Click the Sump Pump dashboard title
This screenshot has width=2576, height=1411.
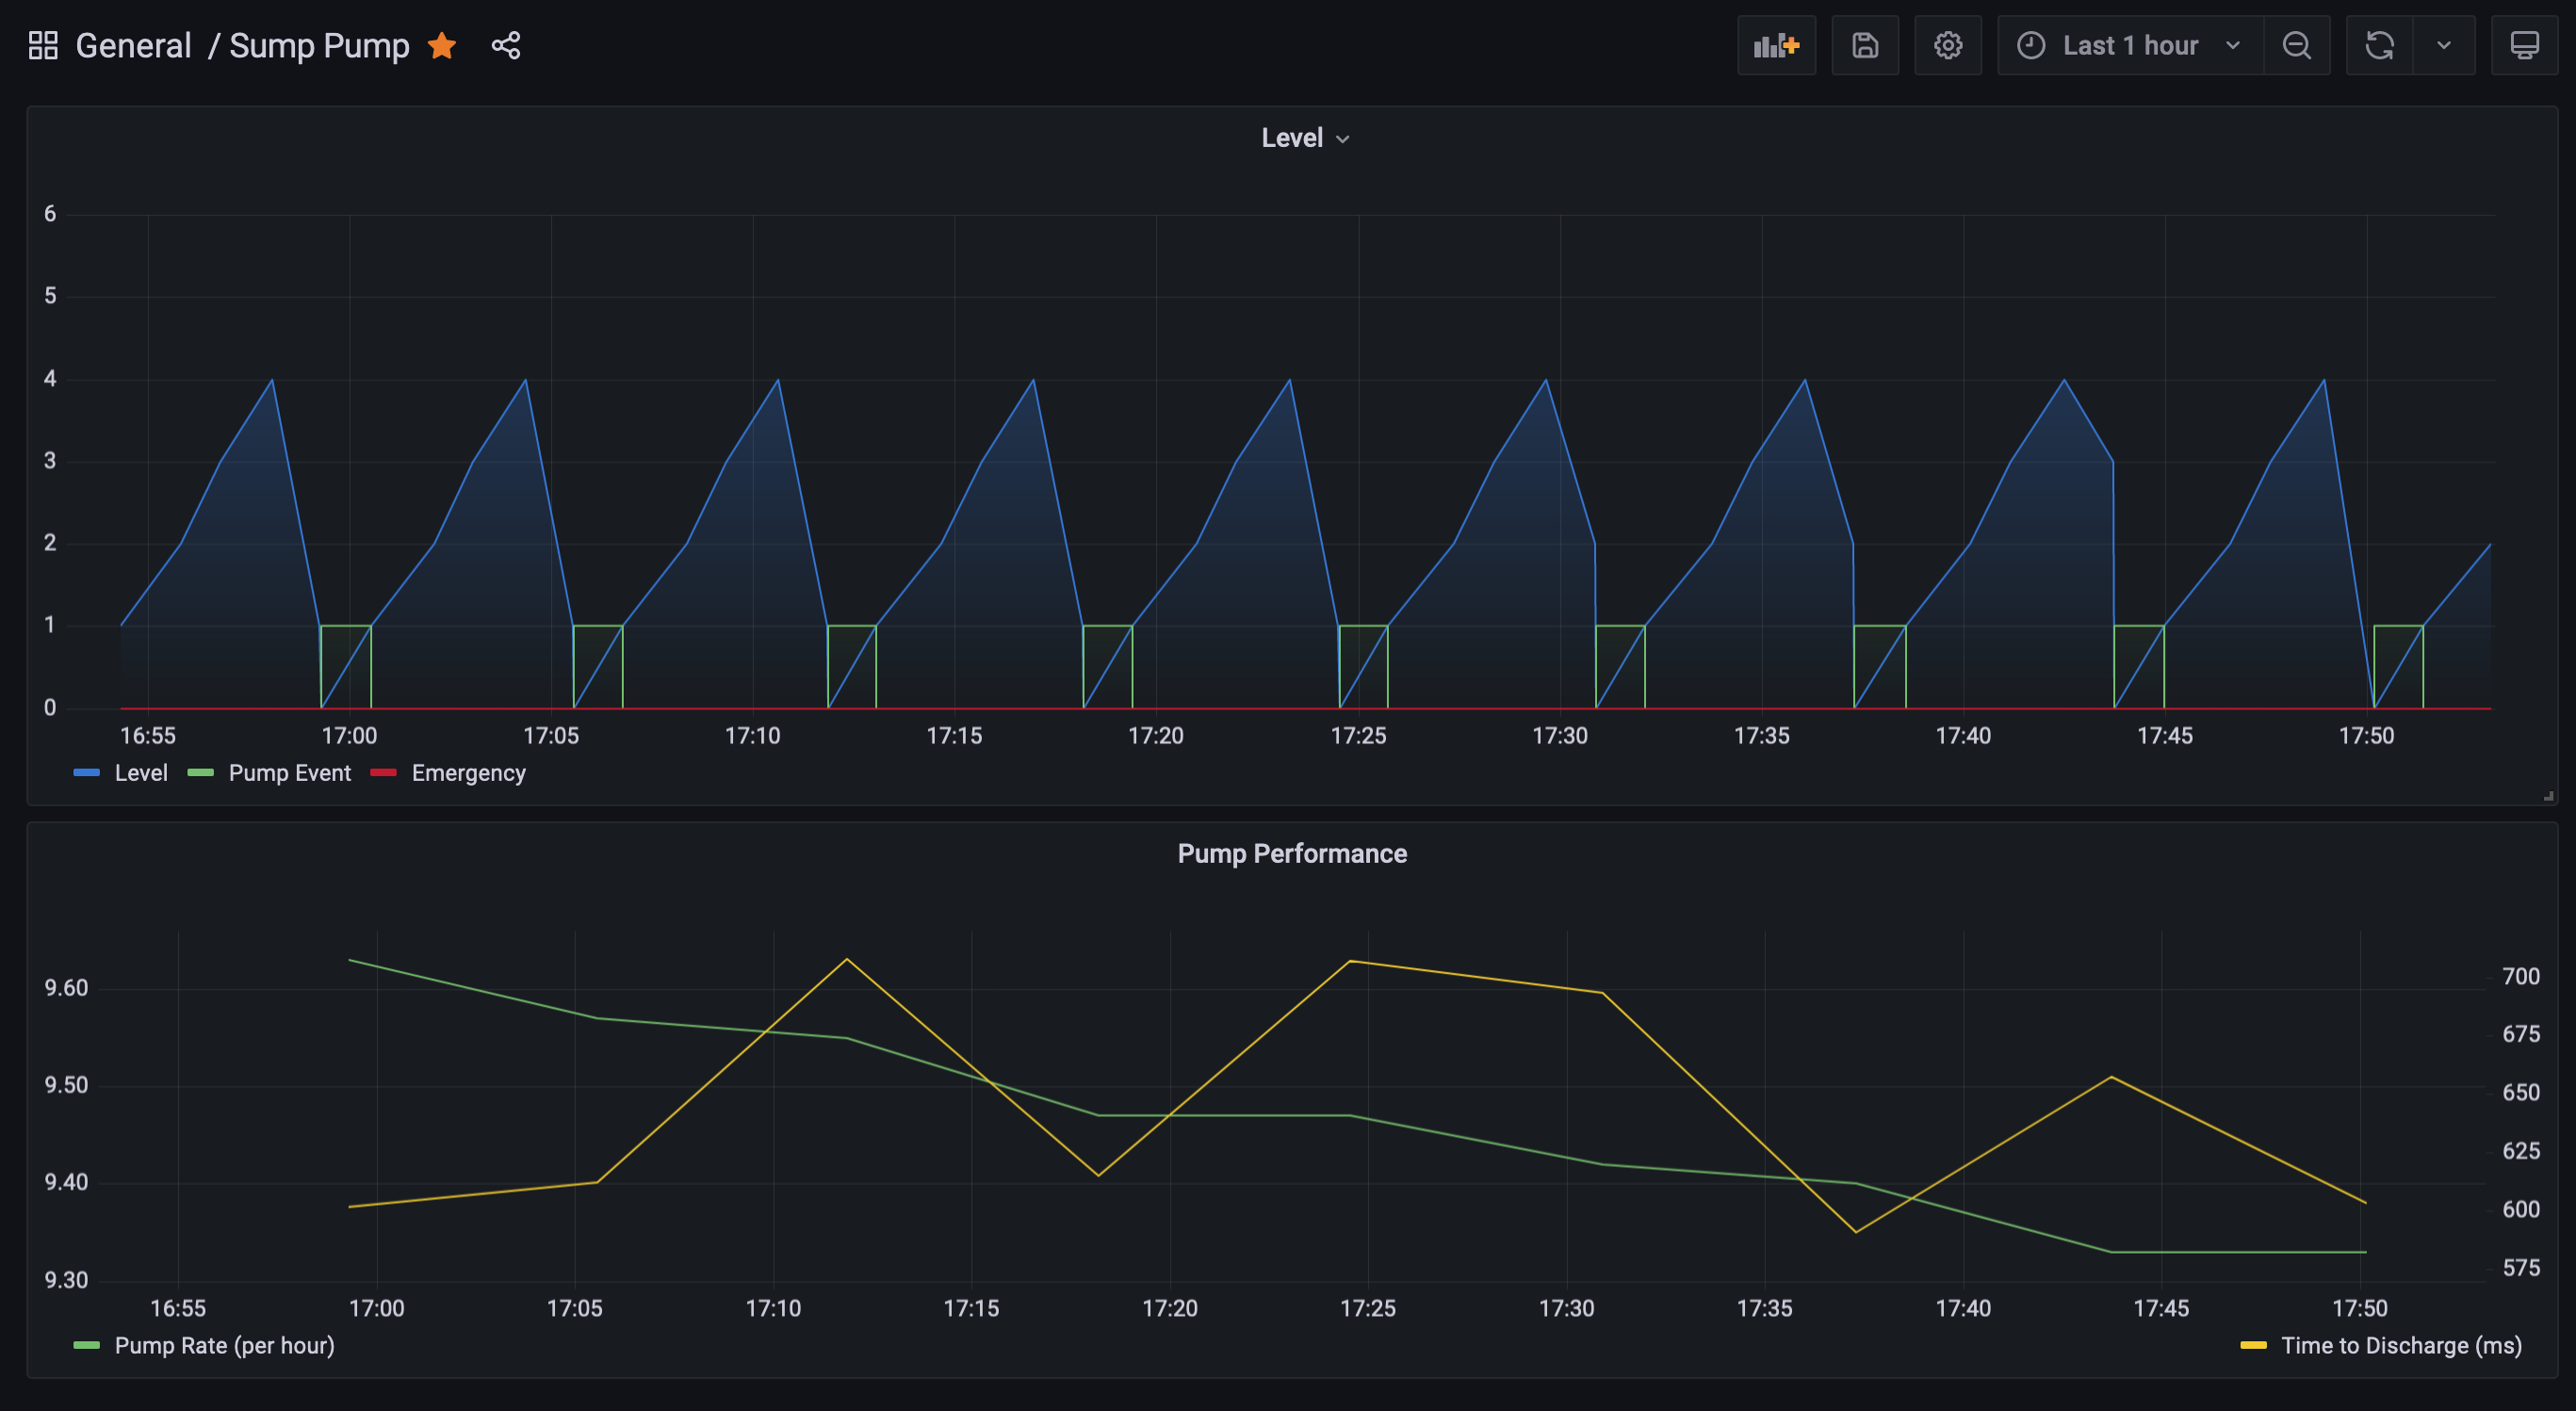tap(319, 45)
